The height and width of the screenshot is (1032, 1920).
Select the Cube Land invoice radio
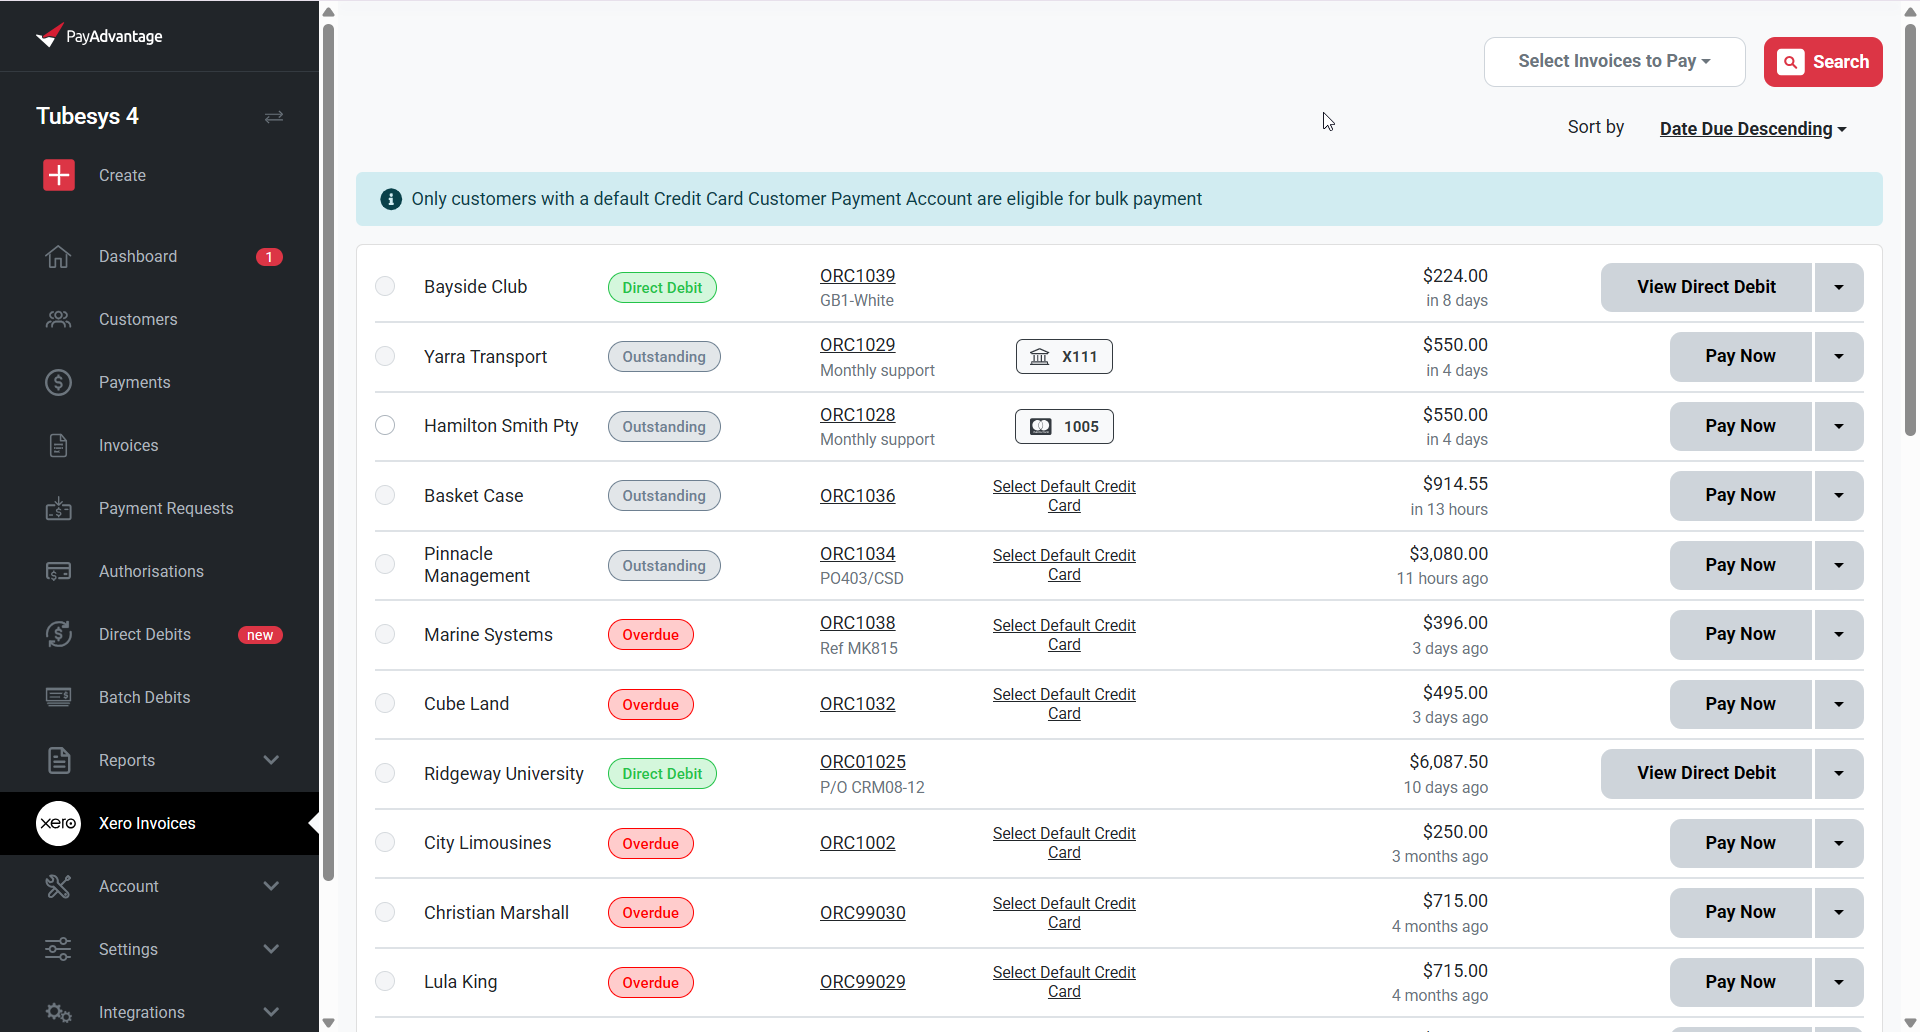pyautogui.click(x=385, y=703)
